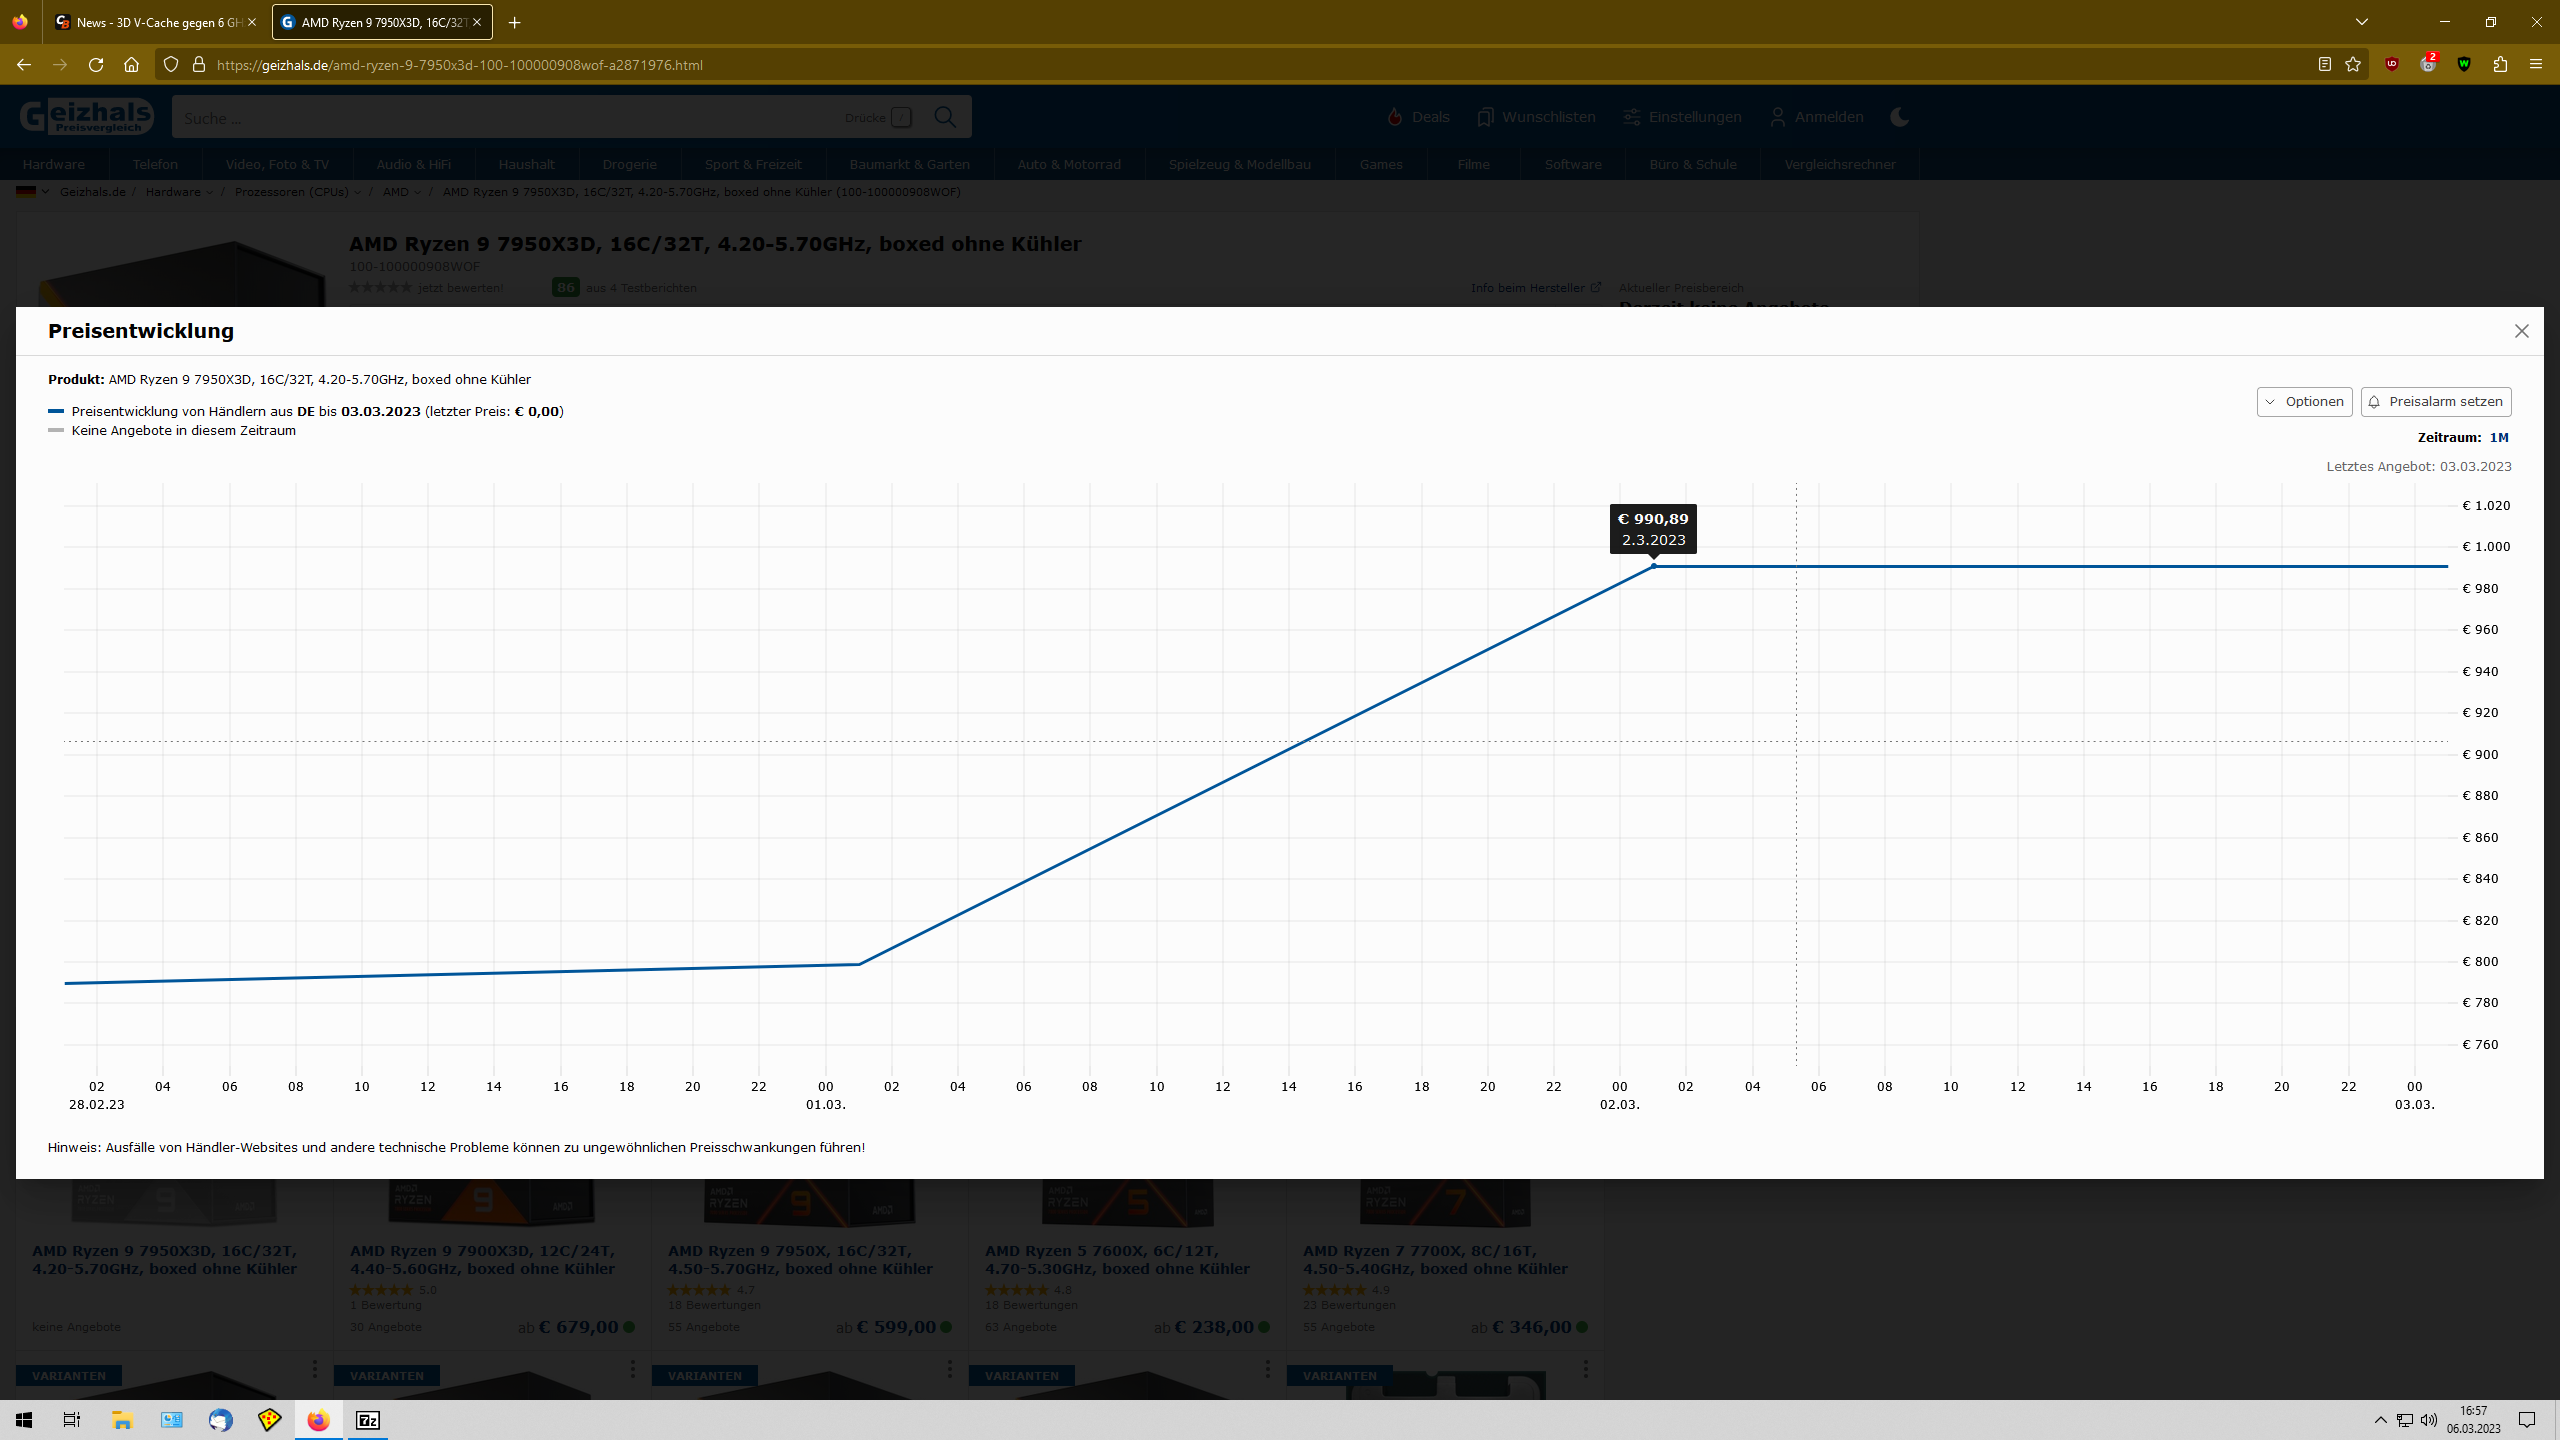Open Windows Start menu
2560x1440 pixels.
[24, 1420]
